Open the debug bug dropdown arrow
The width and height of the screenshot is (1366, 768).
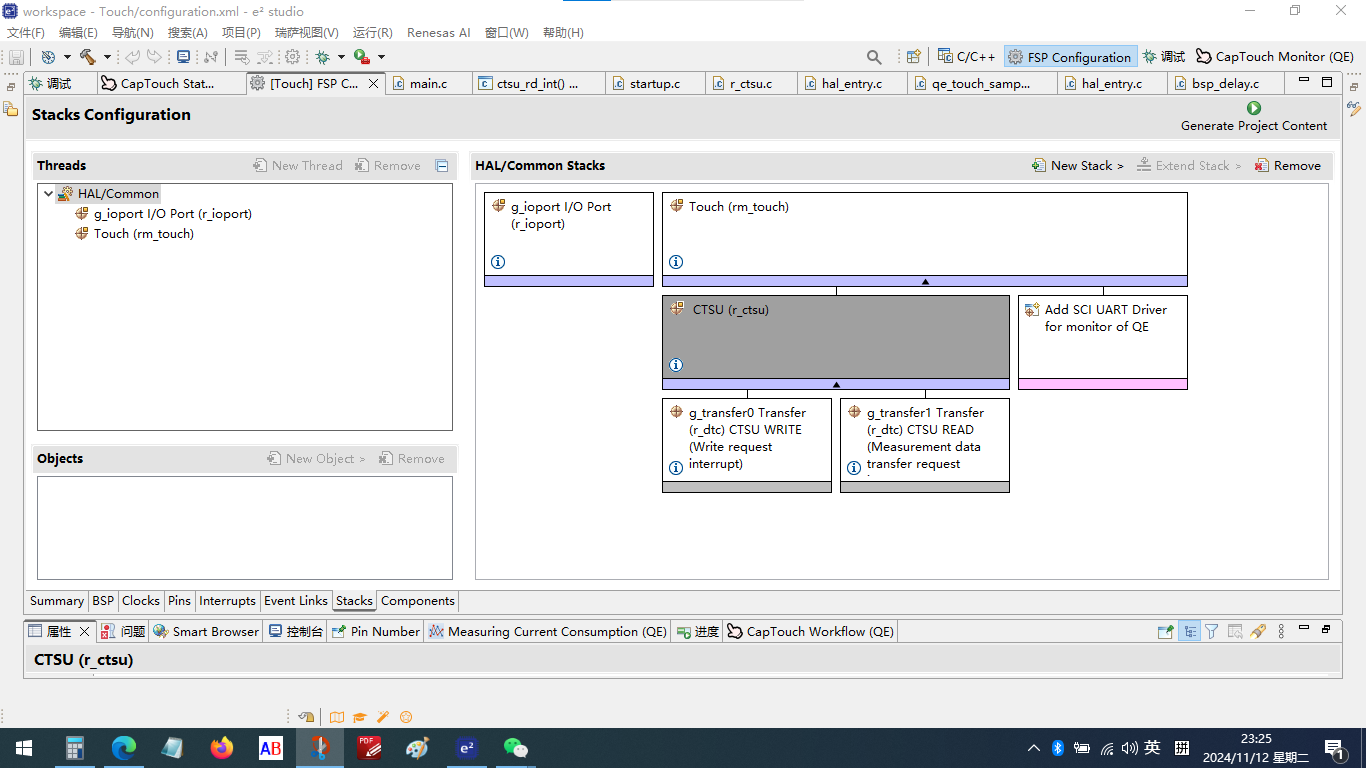(341, 57)
